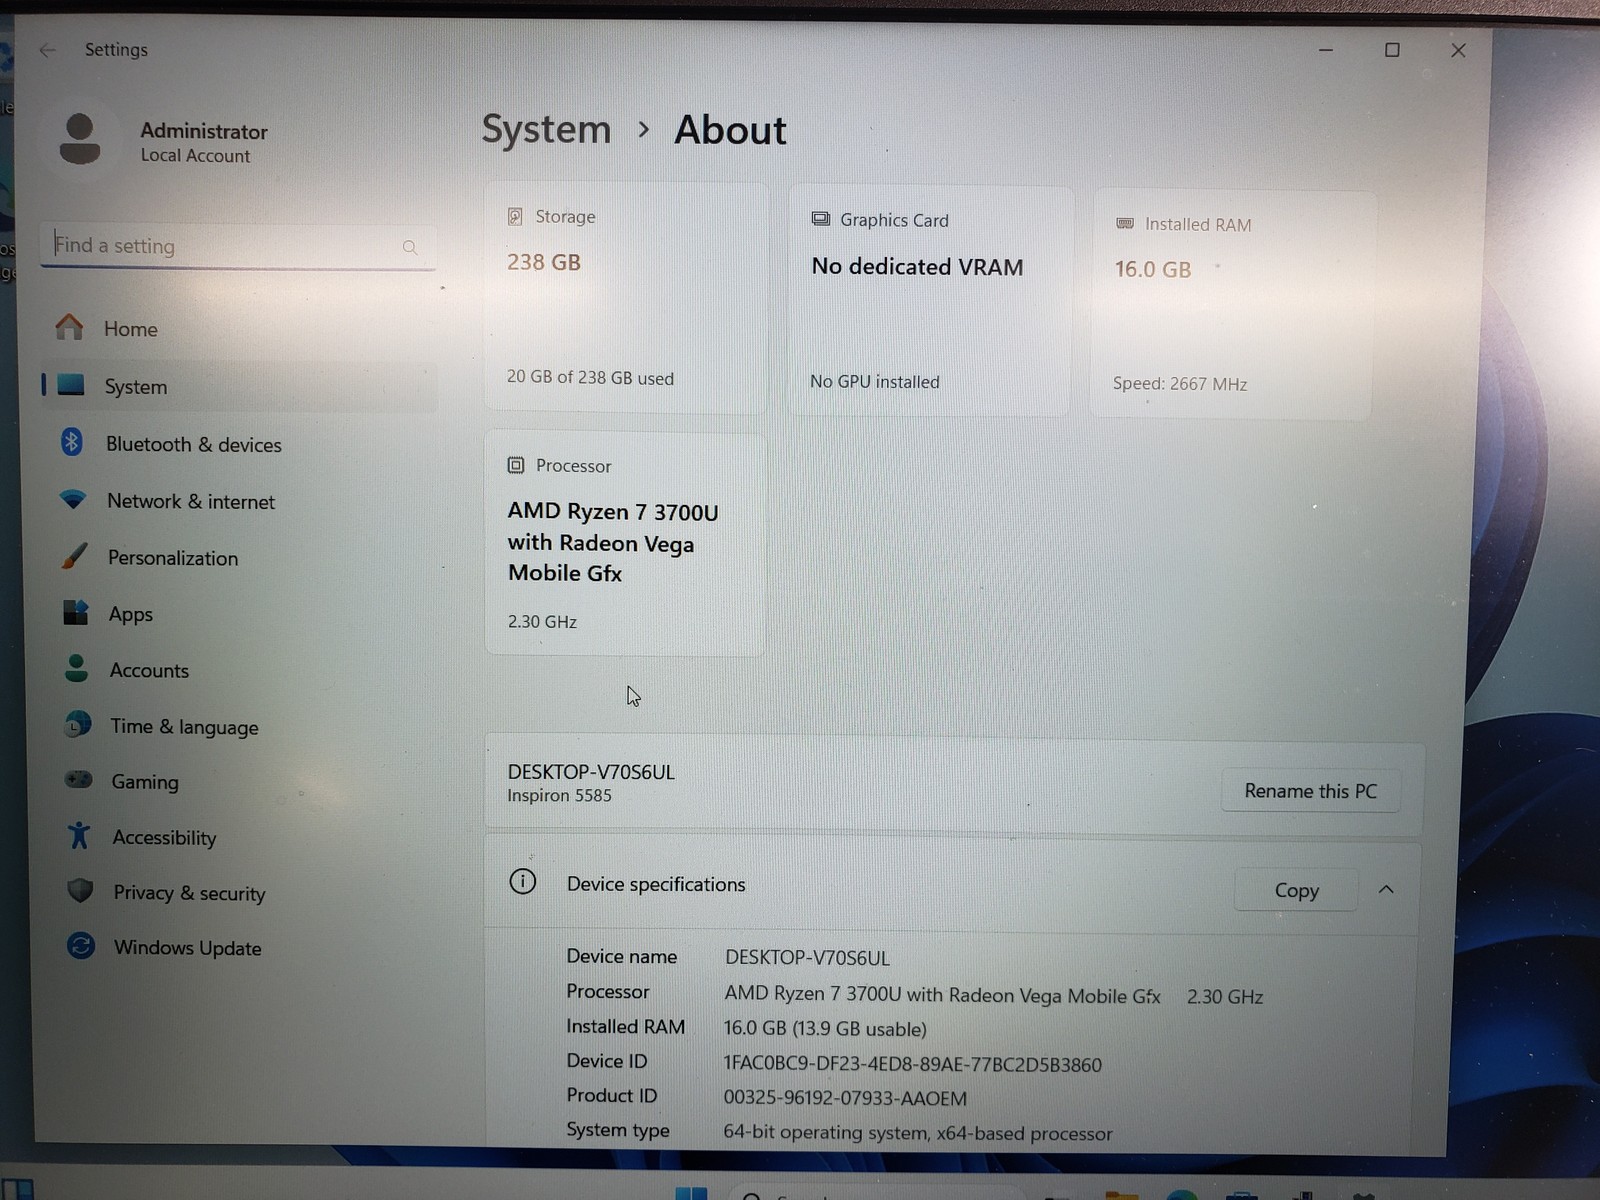This screenshot has width=1600, height=1200.
Task: Click the Product ID value 00325-96192-07933-AAOEM
Action: 845,1099
